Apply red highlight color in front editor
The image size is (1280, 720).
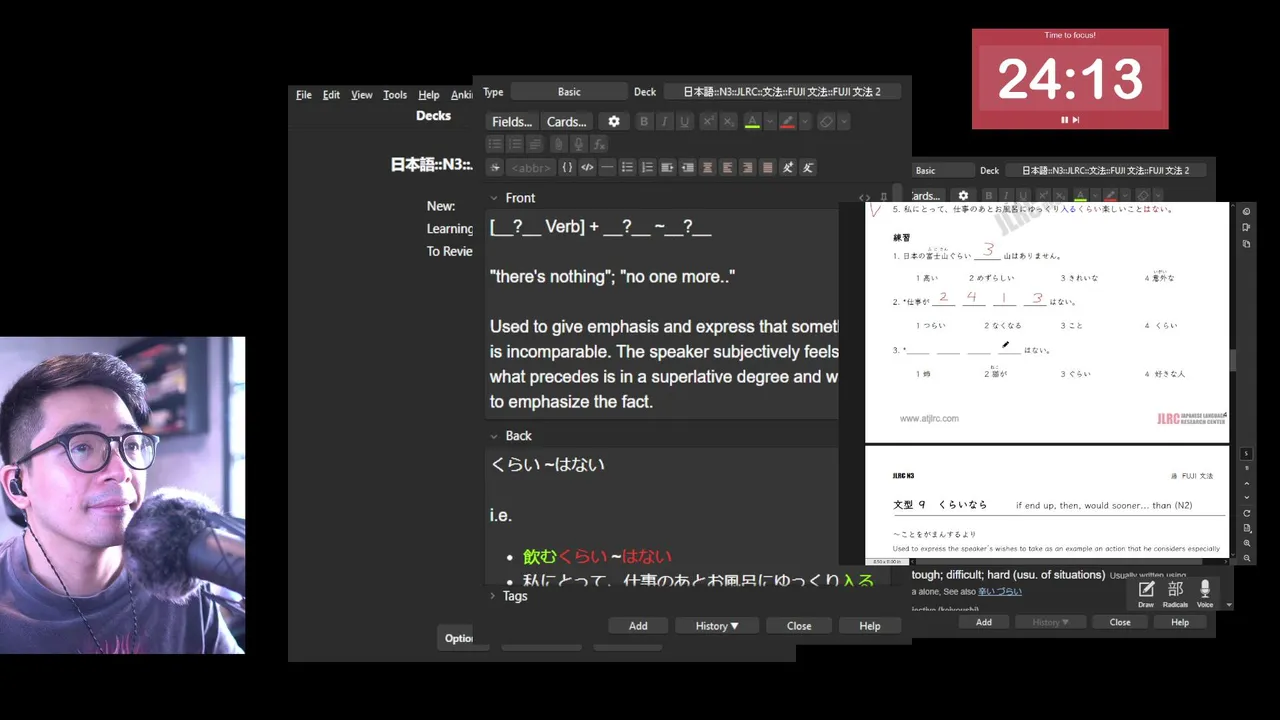tap(787, 121)
